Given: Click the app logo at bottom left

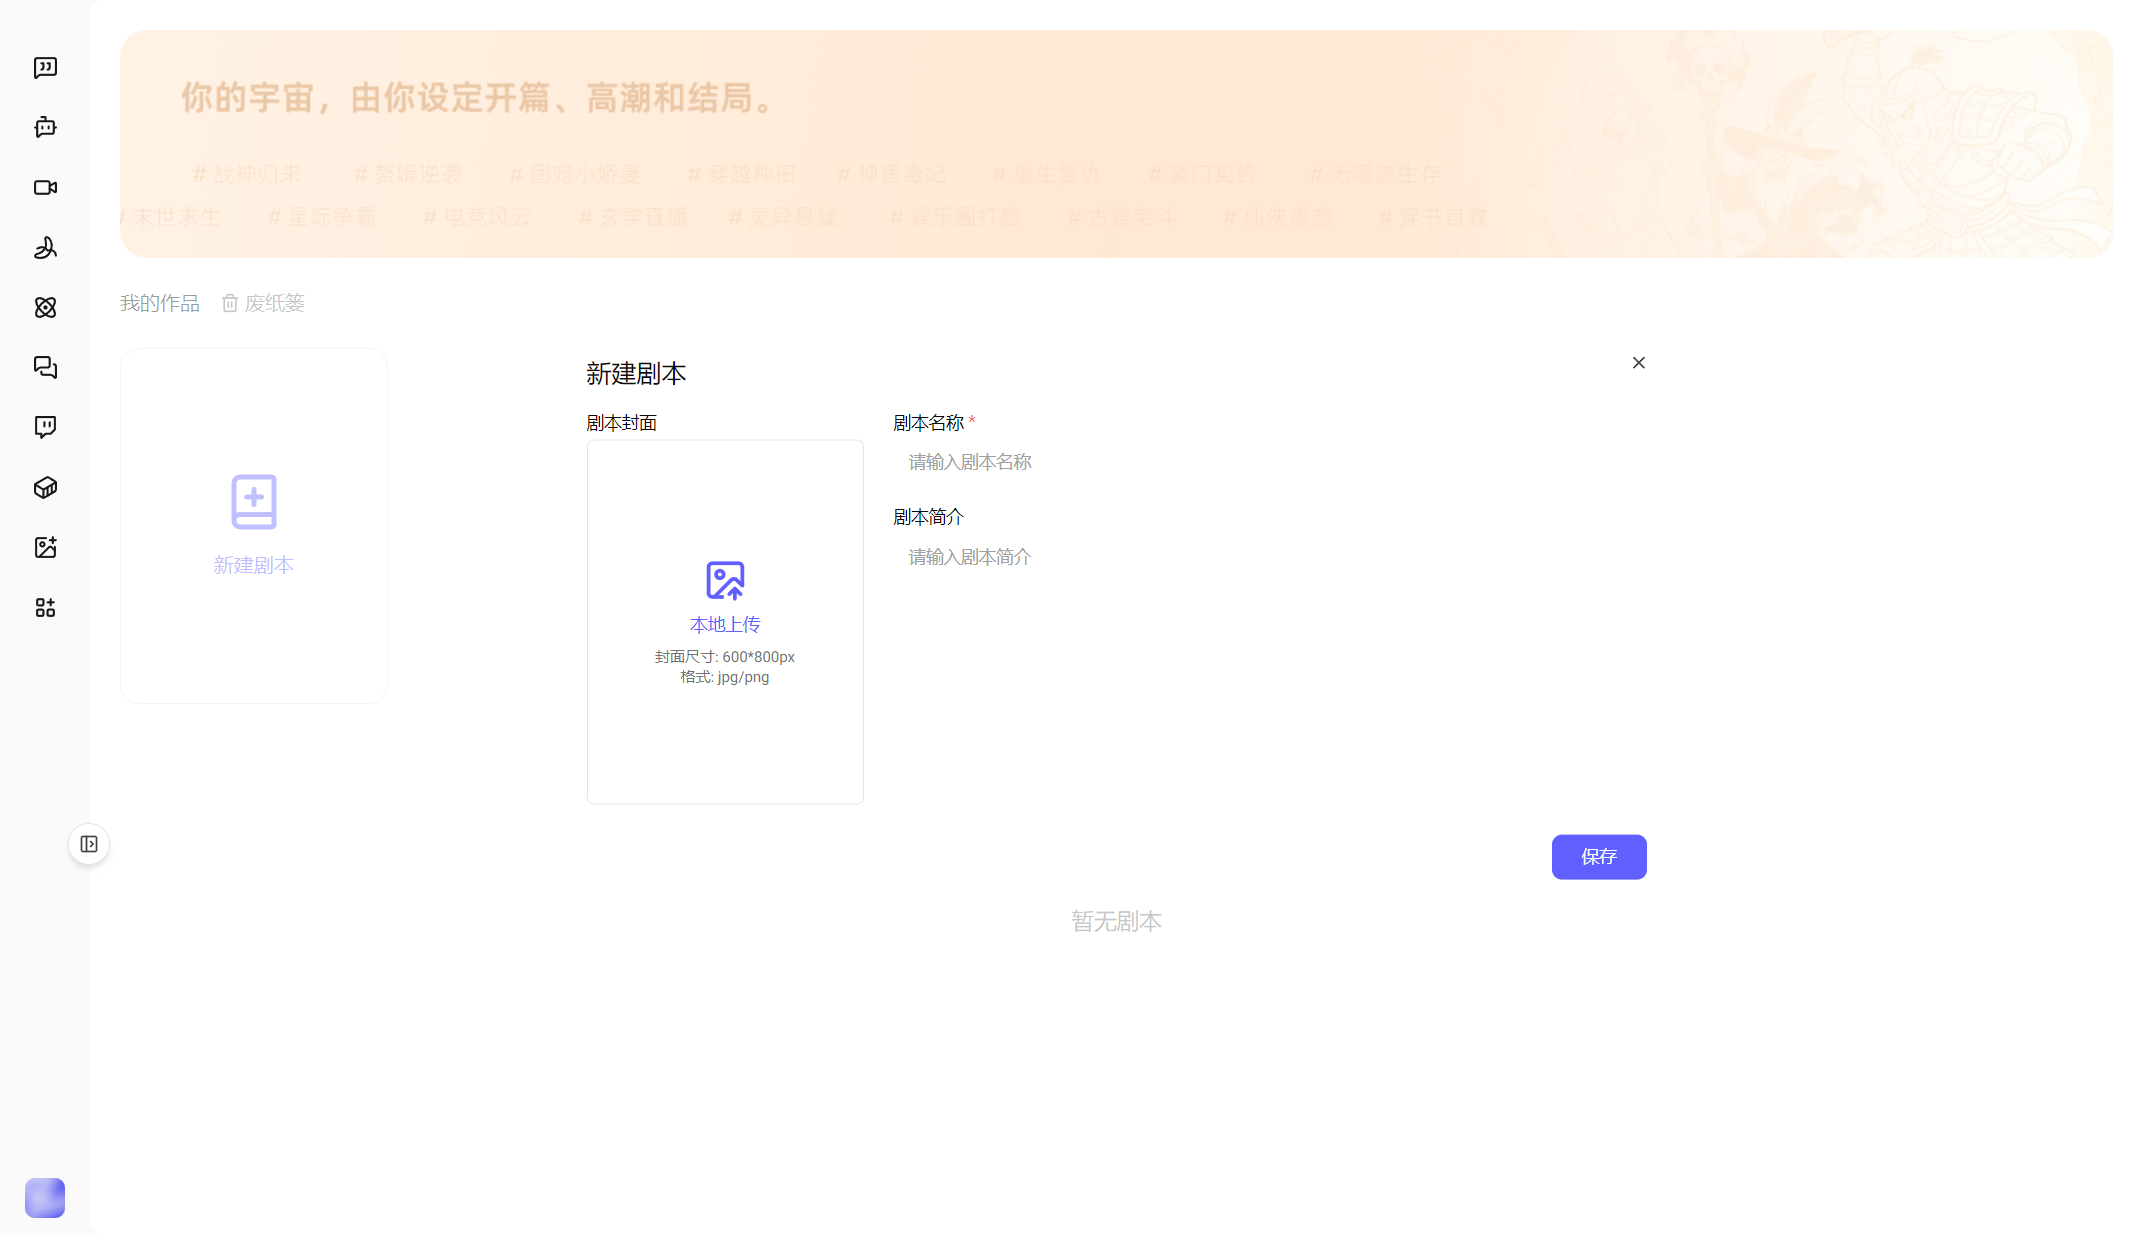Looking at the screenshot, I should (x=44, y=1197).
